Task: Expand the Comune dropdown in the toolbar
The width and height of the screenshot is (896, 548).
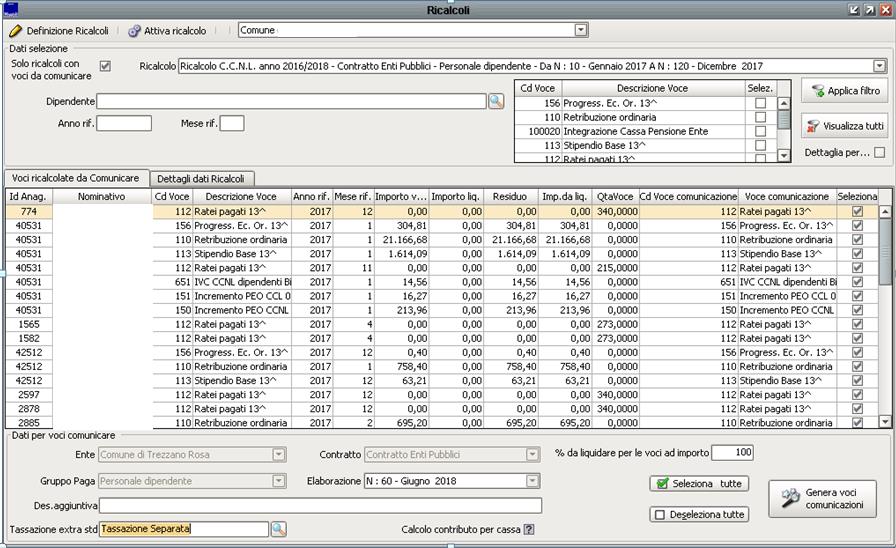Action: click(581, 31)
